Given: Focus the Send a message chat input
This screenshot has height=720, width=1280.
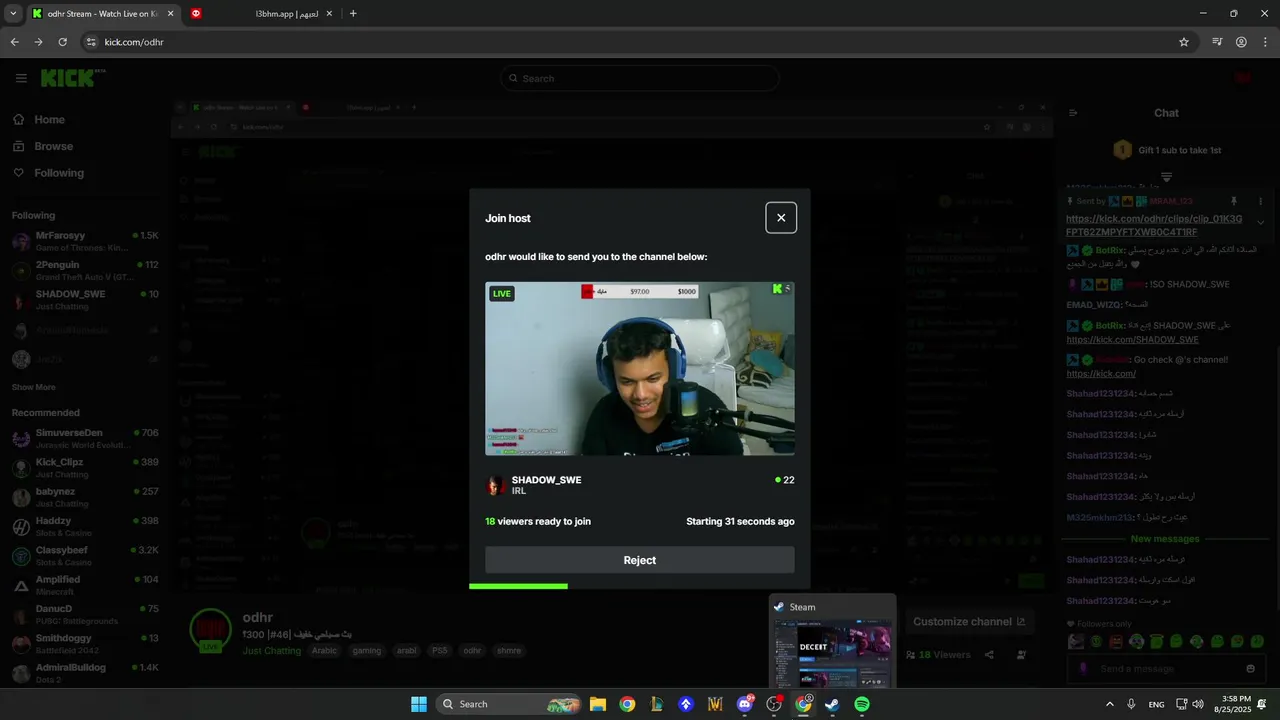Looking at the screenshot, I should (x=1165, y=668).
